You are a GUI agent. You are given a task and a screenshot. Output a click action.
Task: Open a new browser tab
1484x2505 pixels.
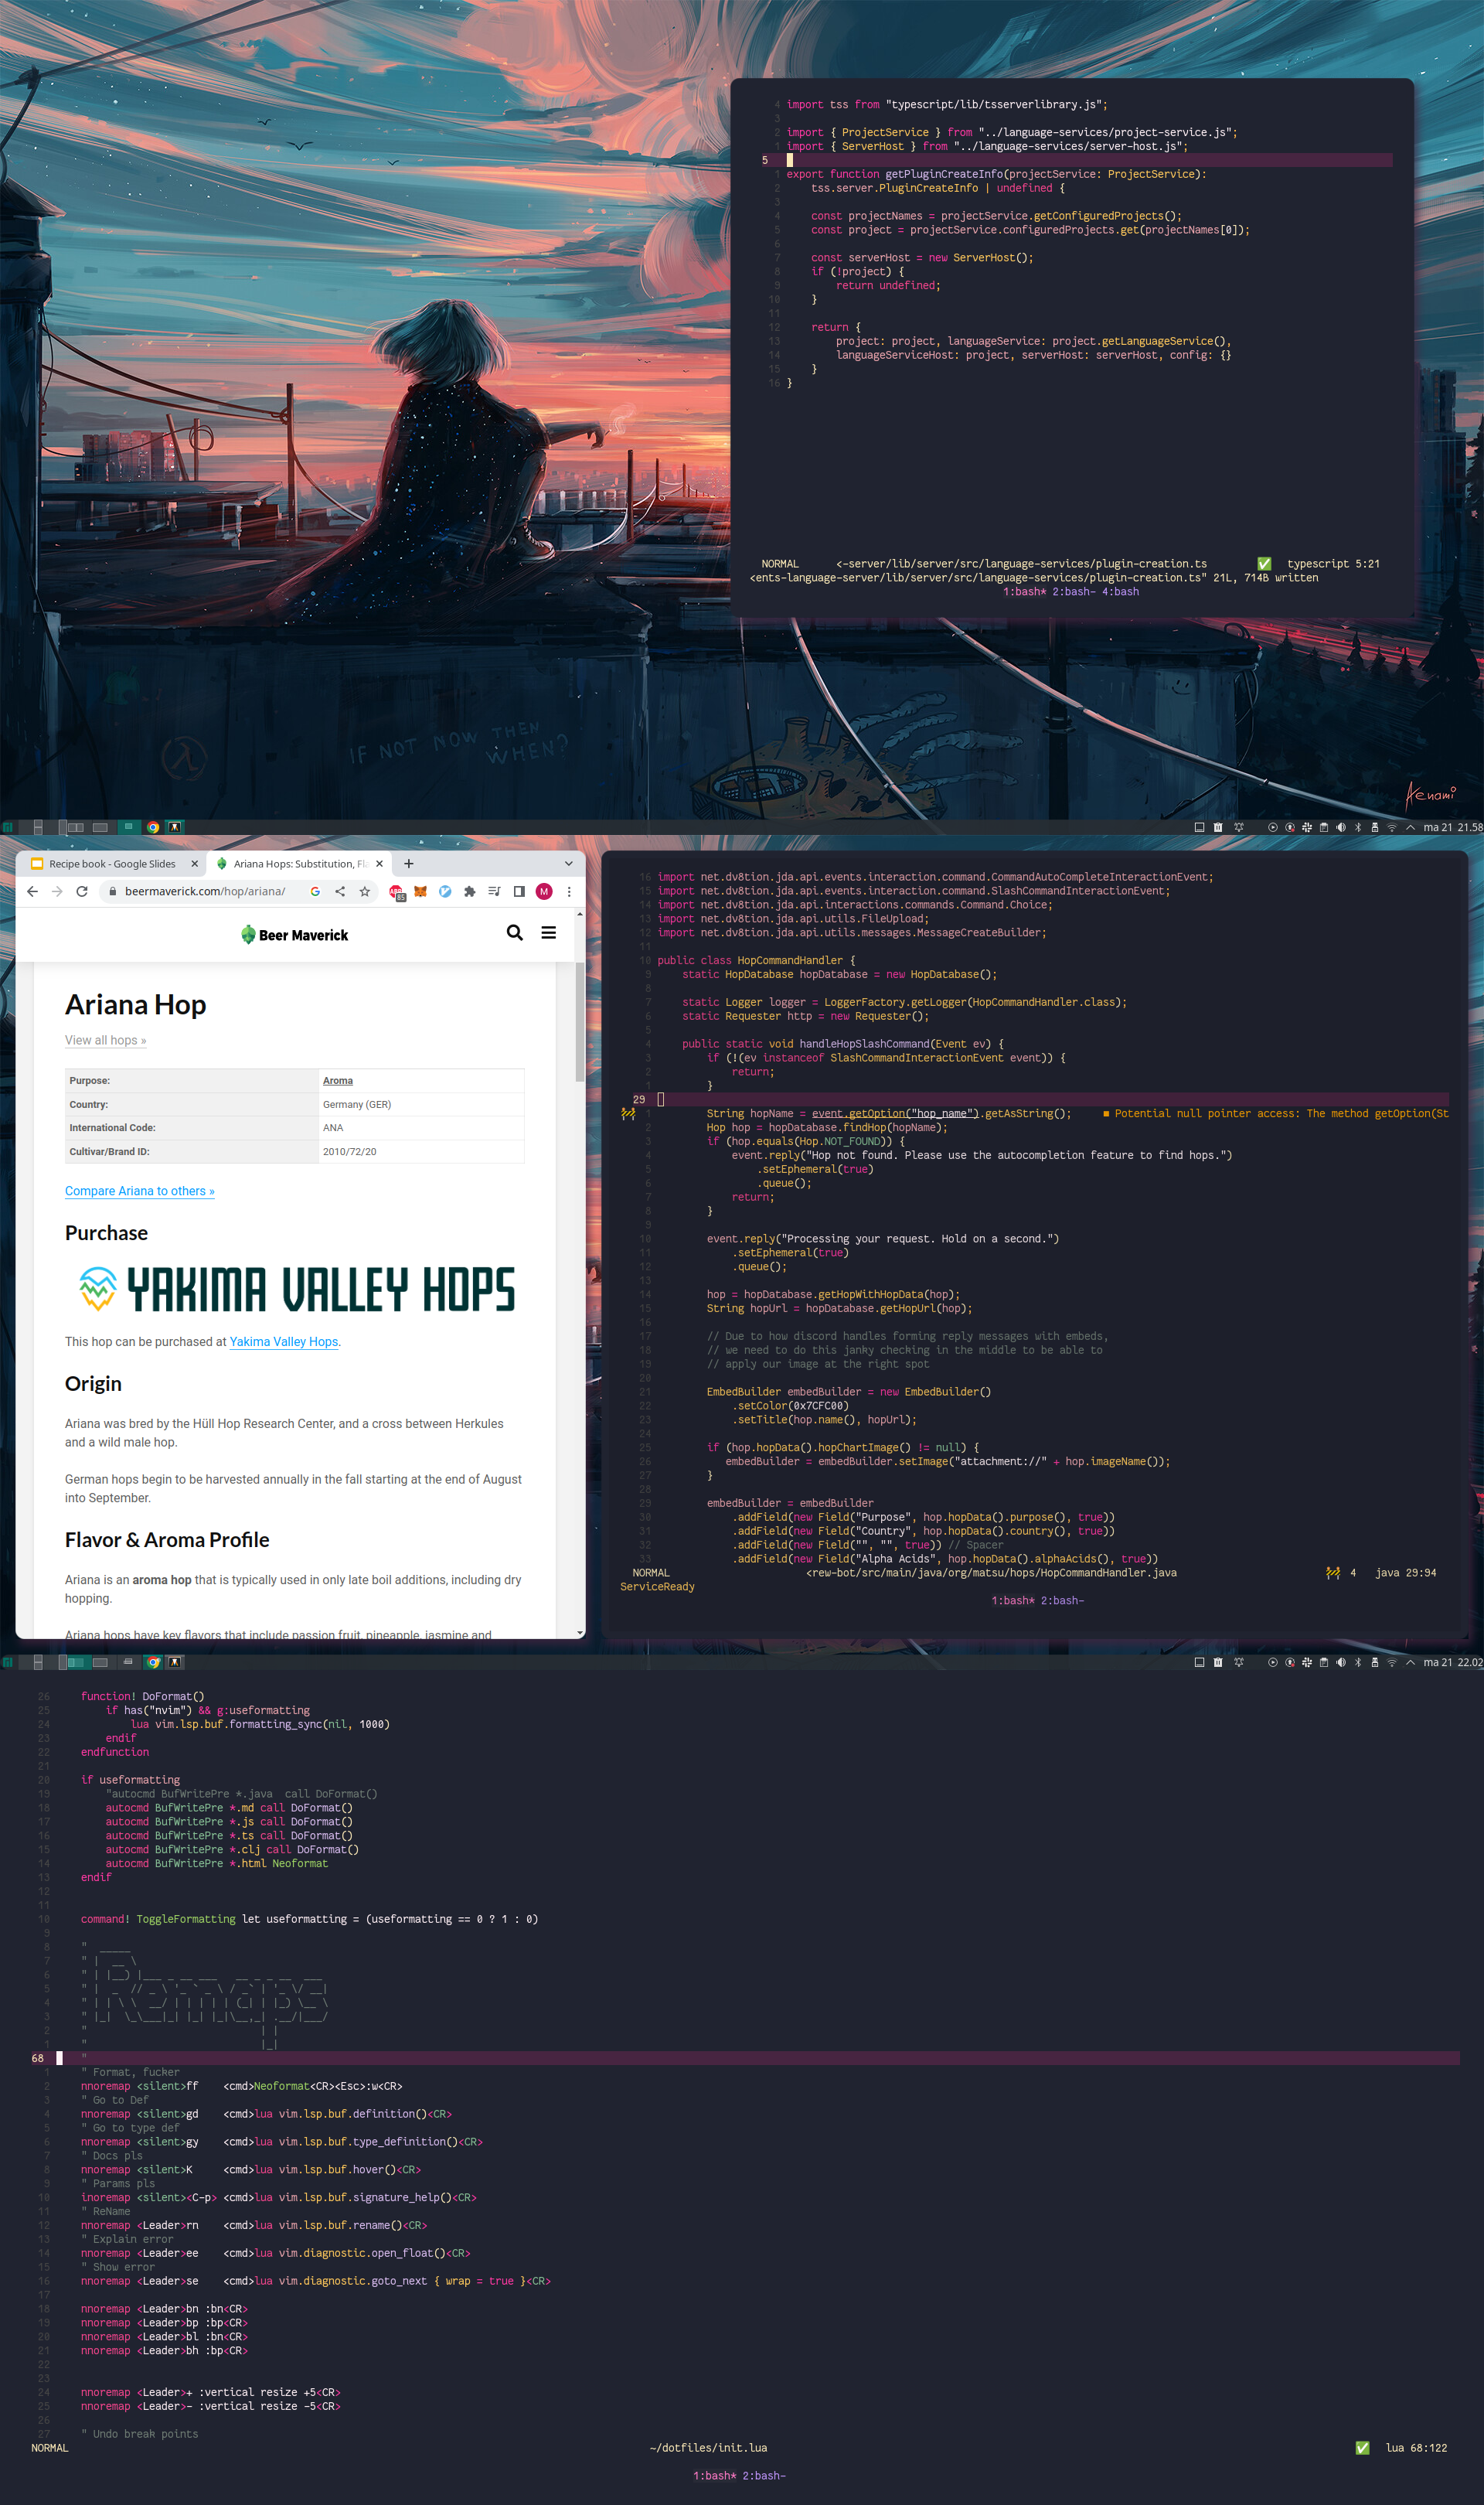(408, 863)
